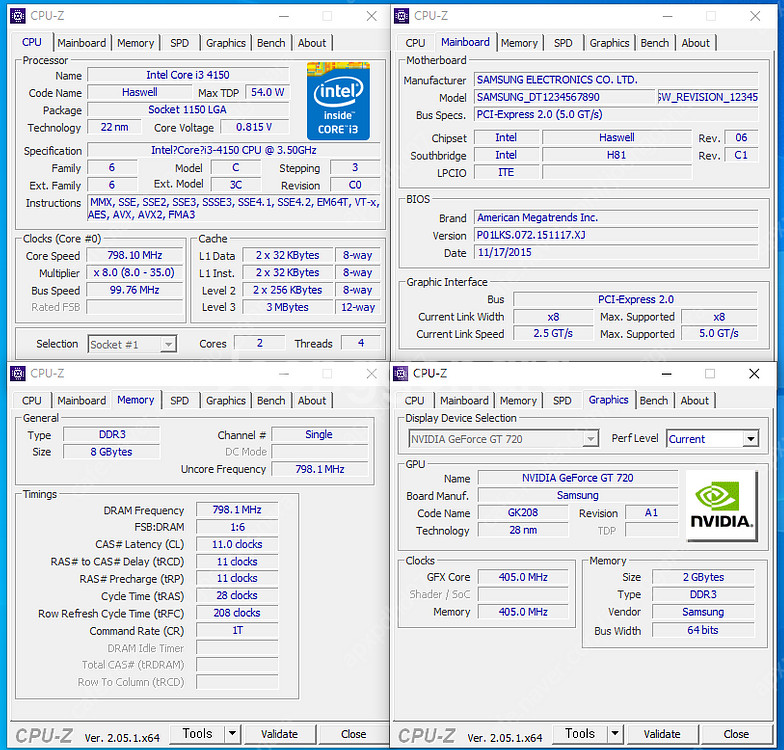Click the BIOS date '11/17/2015'
The image size is (784, 750).
(616, 252)
